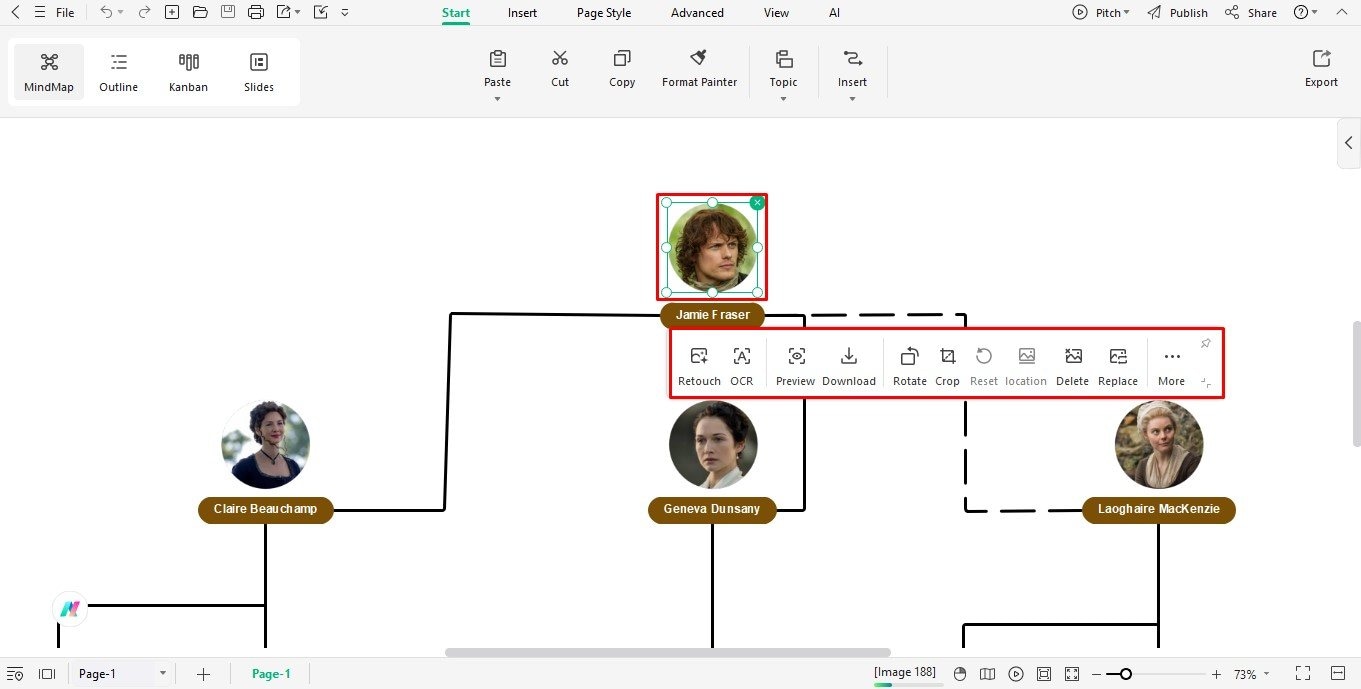Open the hamburger menu beside File
Image resolution: width=1361 pixels, height=689 pixels.
click(x=40, y=13)
